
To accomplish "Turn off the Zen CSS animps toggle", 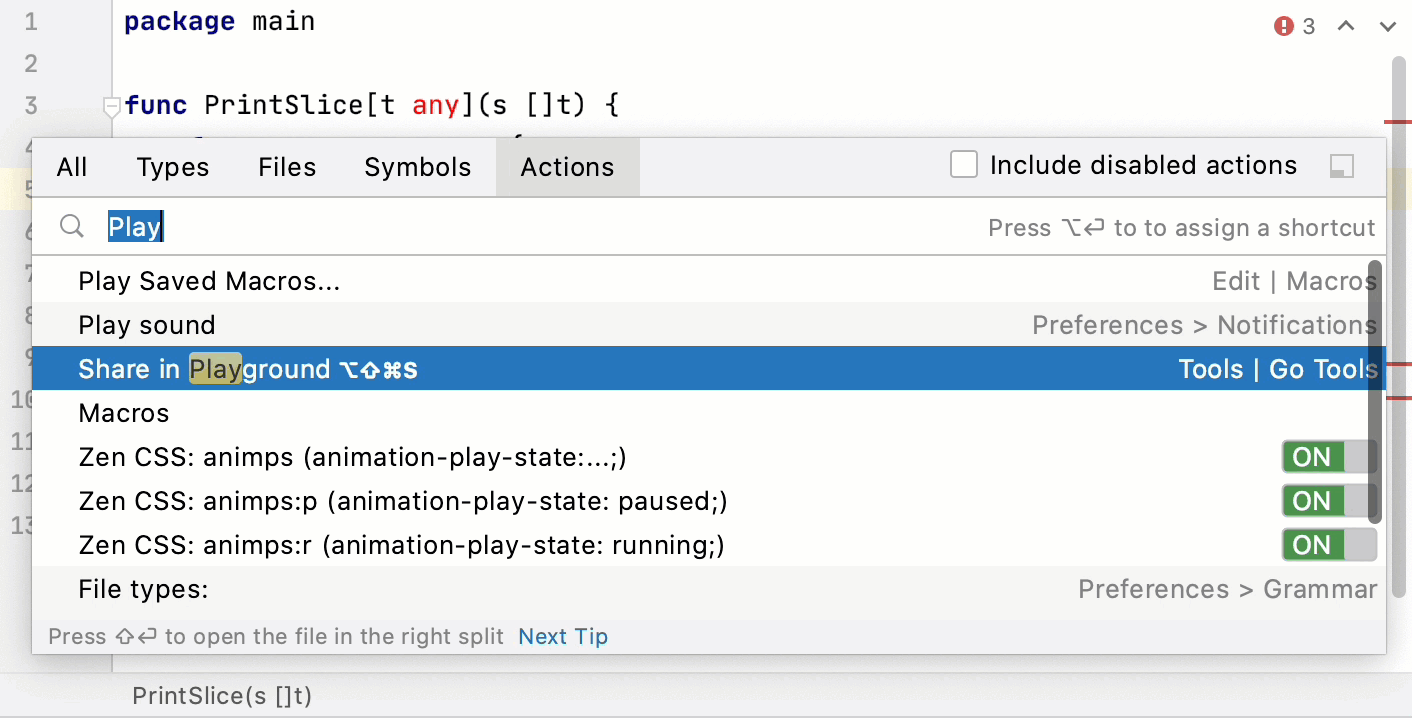I will (x=1328, y=457).
